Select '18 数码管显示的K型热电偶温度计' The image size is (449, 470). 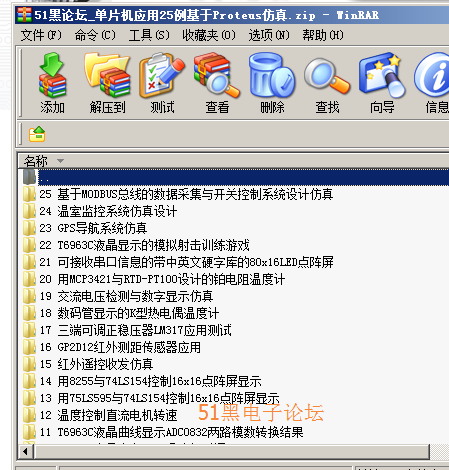(x=129, y=313)
